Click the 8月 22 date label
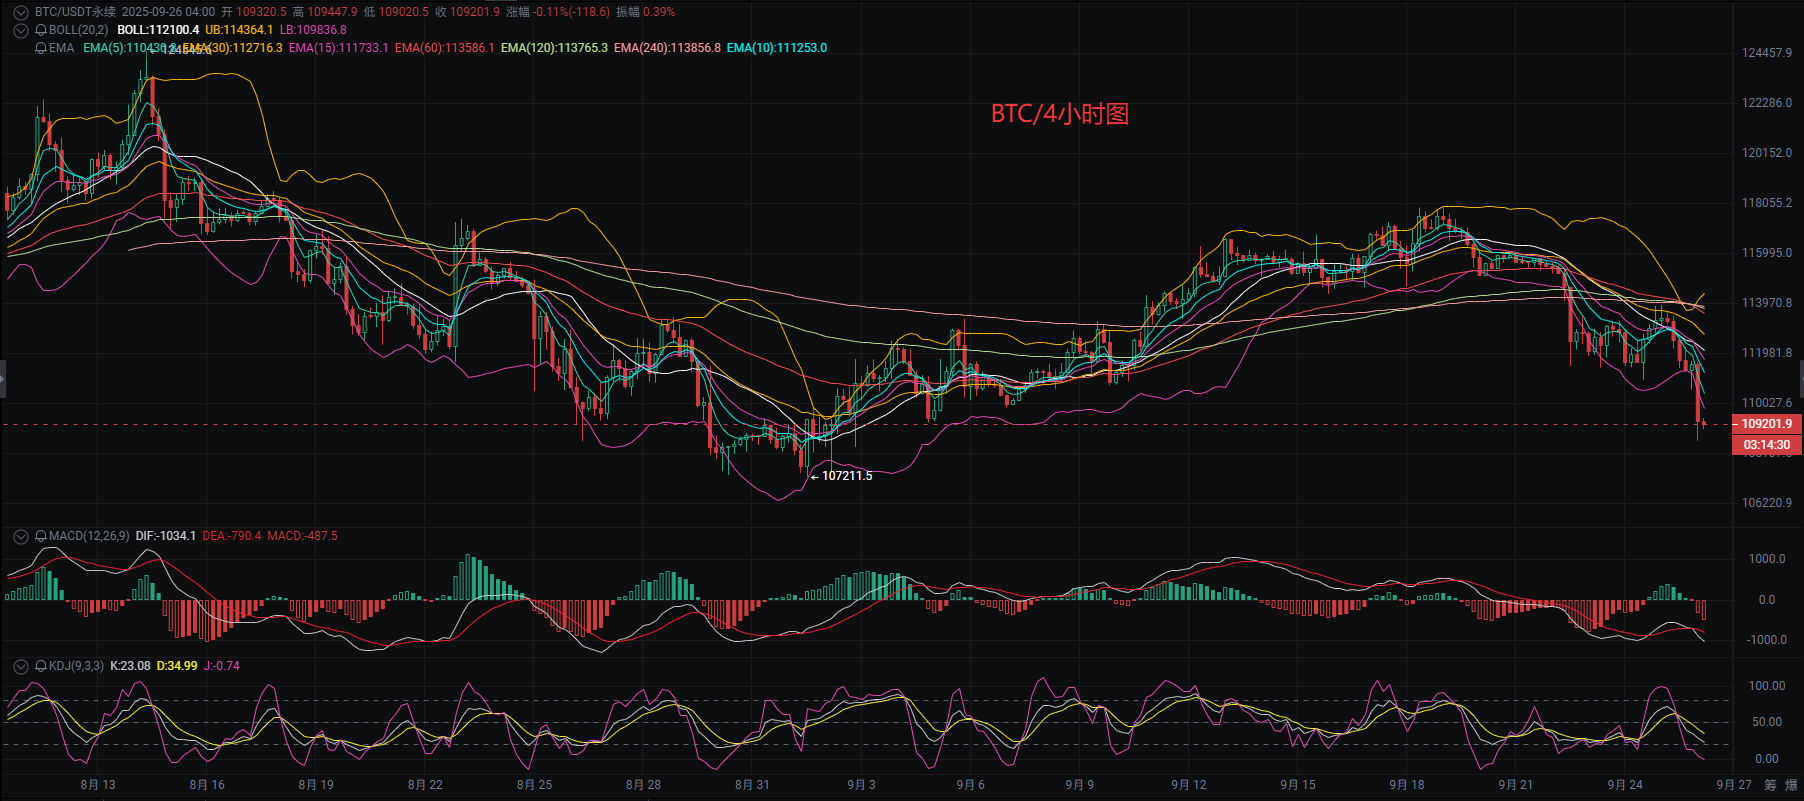 (x=425, y=785)
